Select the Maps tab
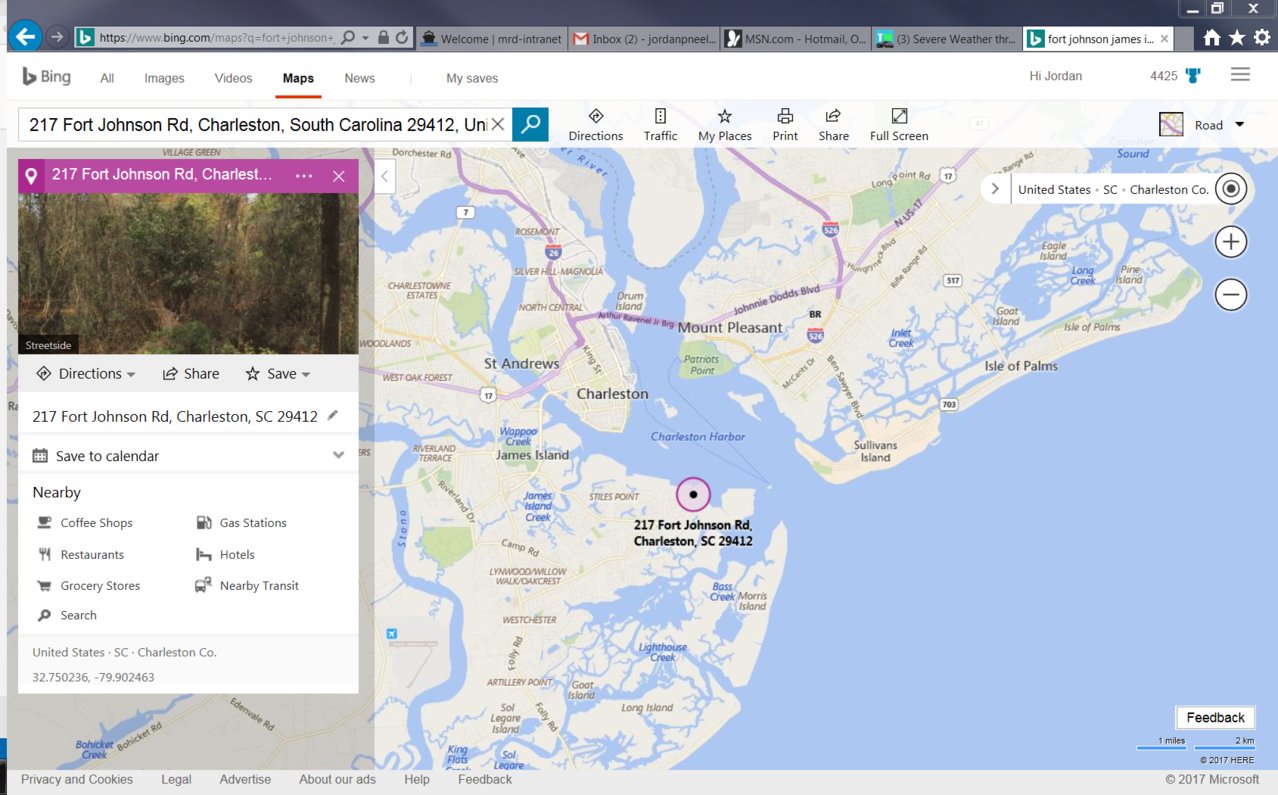The width and height of the screenshot is (1278, 795). 298,78
